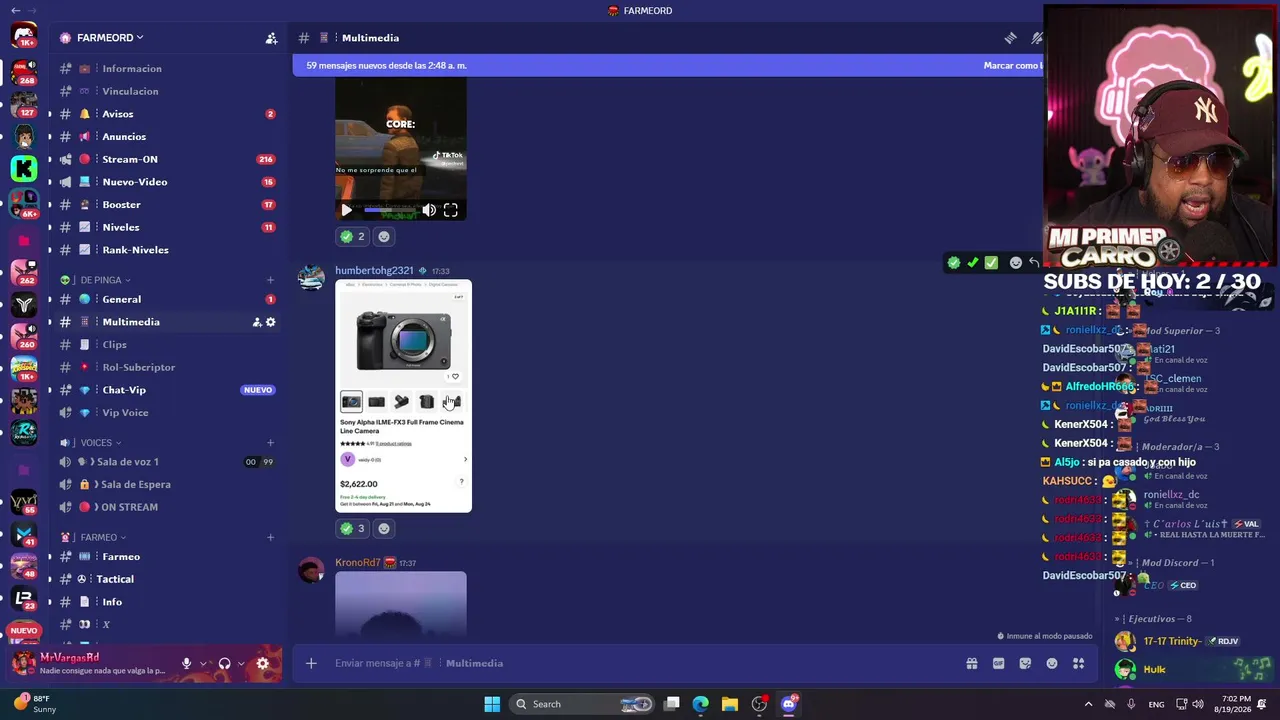Attach a file with the plus icon
This screenshot has height=720, width=1280.
coord(311,663)
